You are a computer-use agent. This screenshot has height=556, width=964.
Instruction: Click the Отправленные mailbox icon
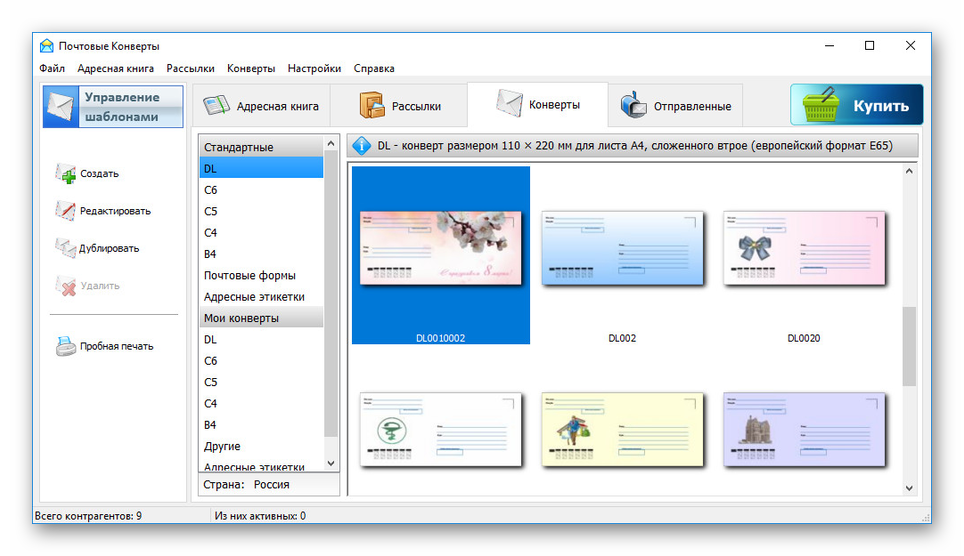[x=633, y=105]
